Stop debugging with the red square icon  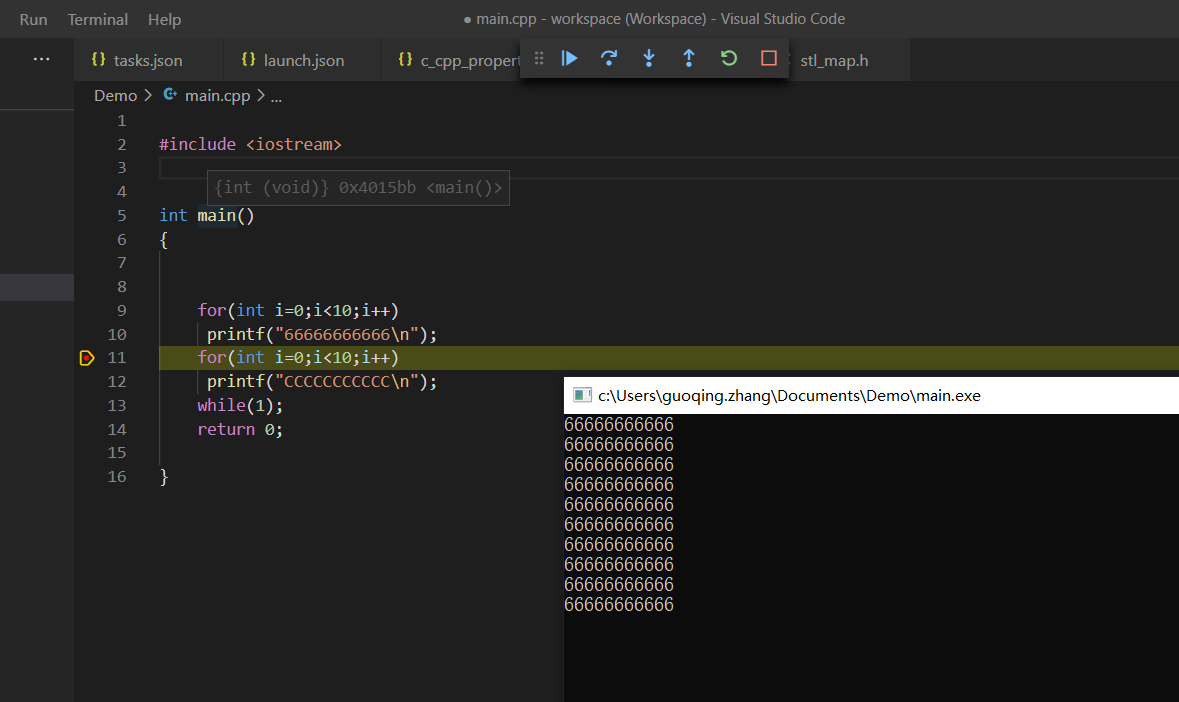pyautogui.click(x=768, y=58)
